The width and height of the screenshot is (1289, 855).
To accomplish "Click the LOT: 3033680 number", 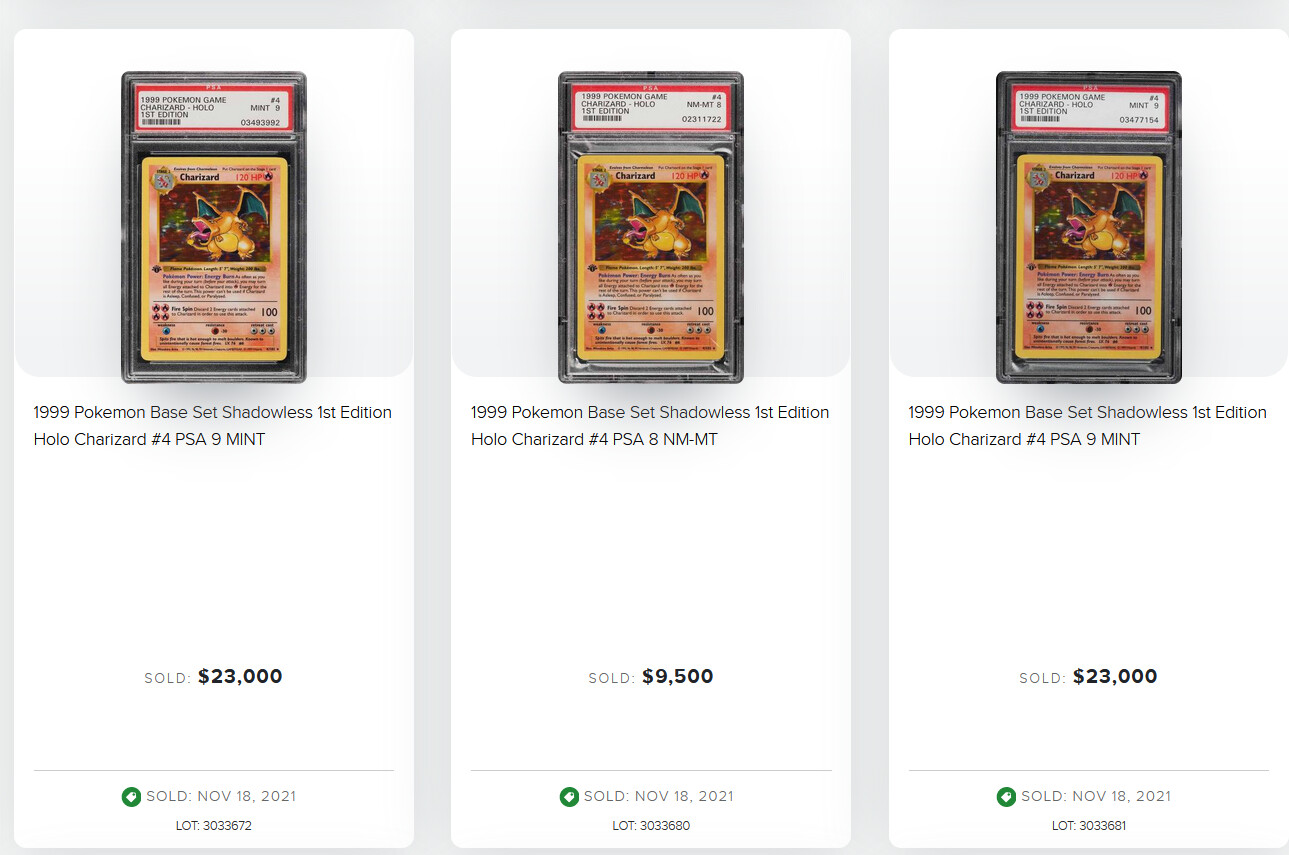I will [651, 826].
